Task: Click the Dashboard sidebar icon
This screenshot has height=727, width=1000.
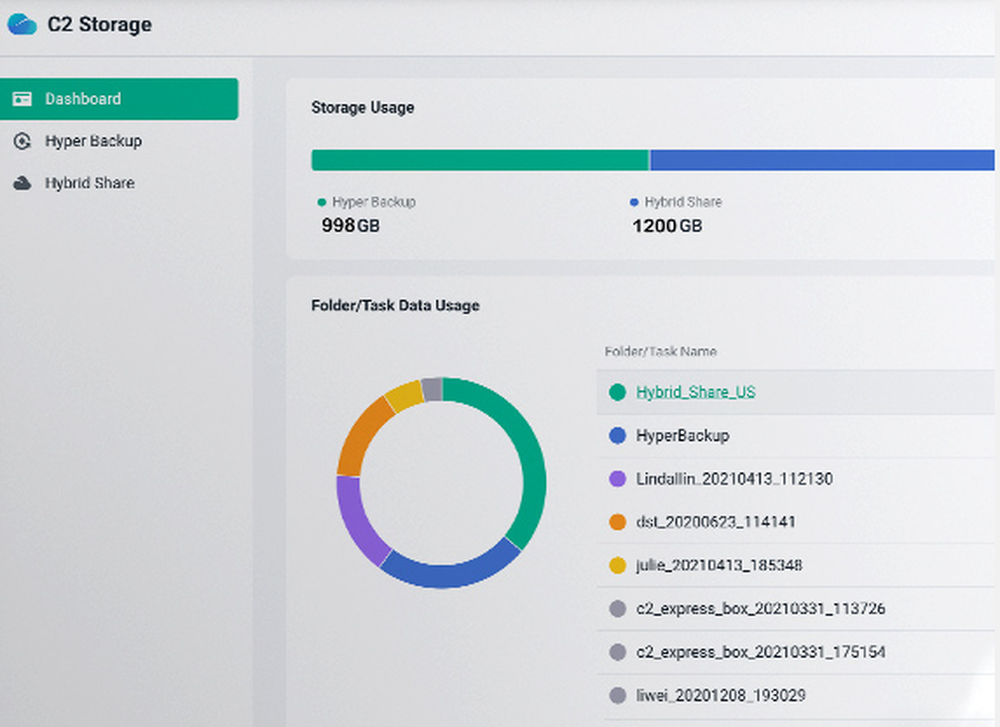Action: tap(22, 99)
